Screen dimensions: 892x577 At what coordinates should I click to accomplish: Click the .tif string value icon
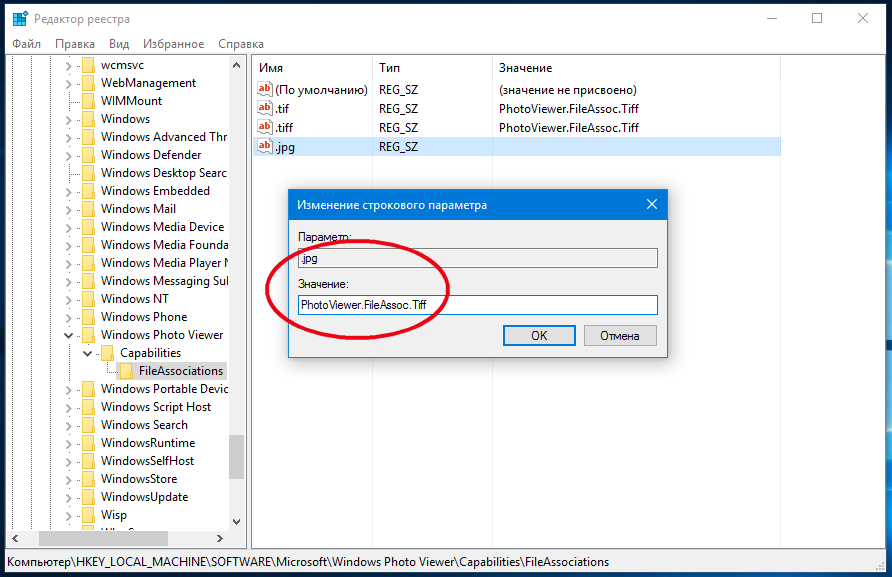[265, 109]
